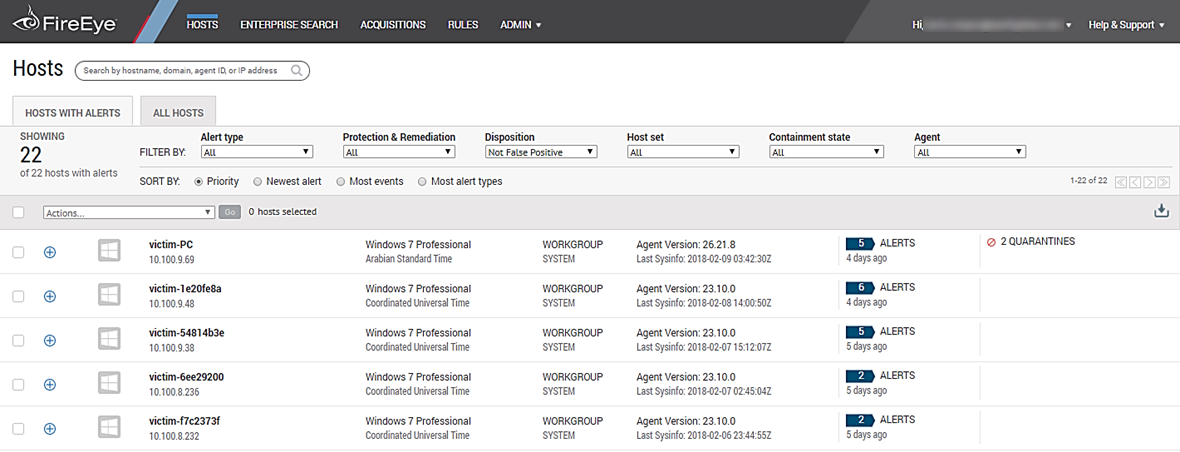The height and width of the screenshot is (452, 1180).
Task: Choose Most events sorting
Action: (342, 182)
